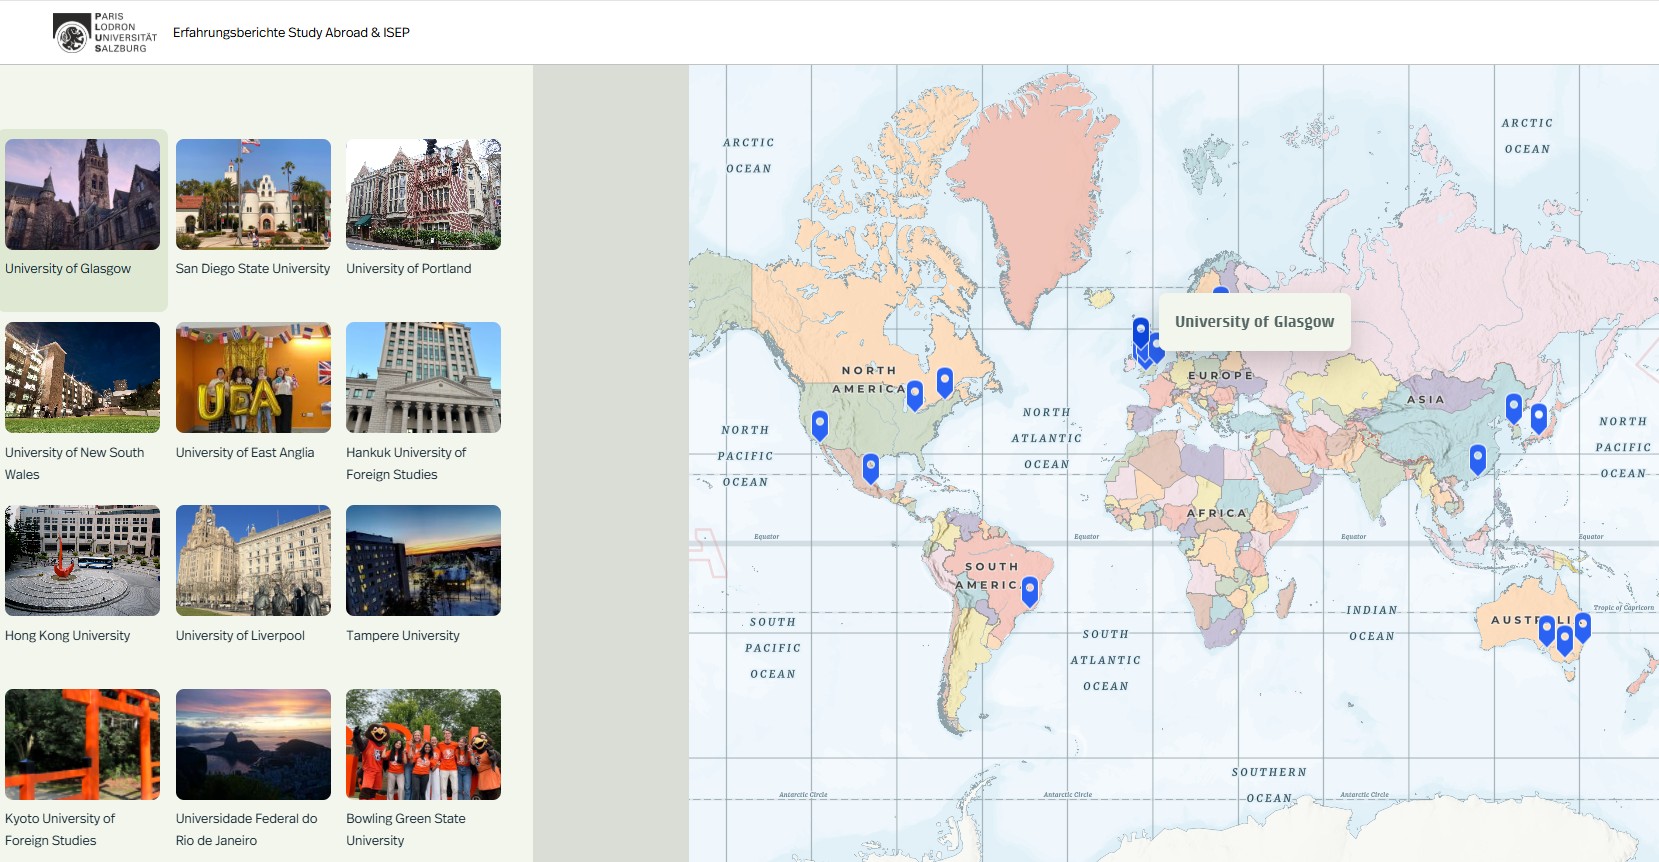The width and height of the screenshot is (1659, 862).
Task: Open the UEA golden balloons photo
Action: click(253, 377)
